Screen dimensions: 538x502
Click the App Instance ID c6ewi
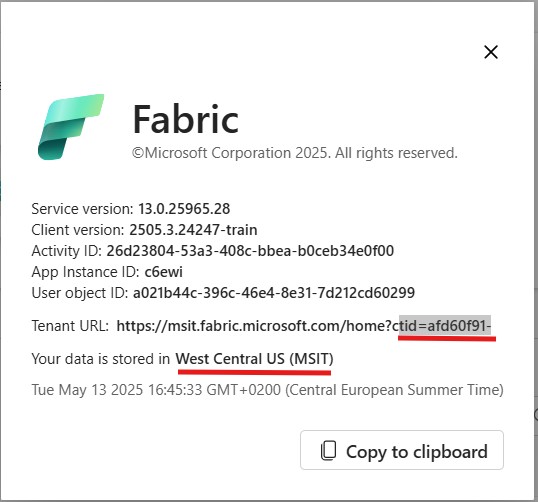point(163,272)
